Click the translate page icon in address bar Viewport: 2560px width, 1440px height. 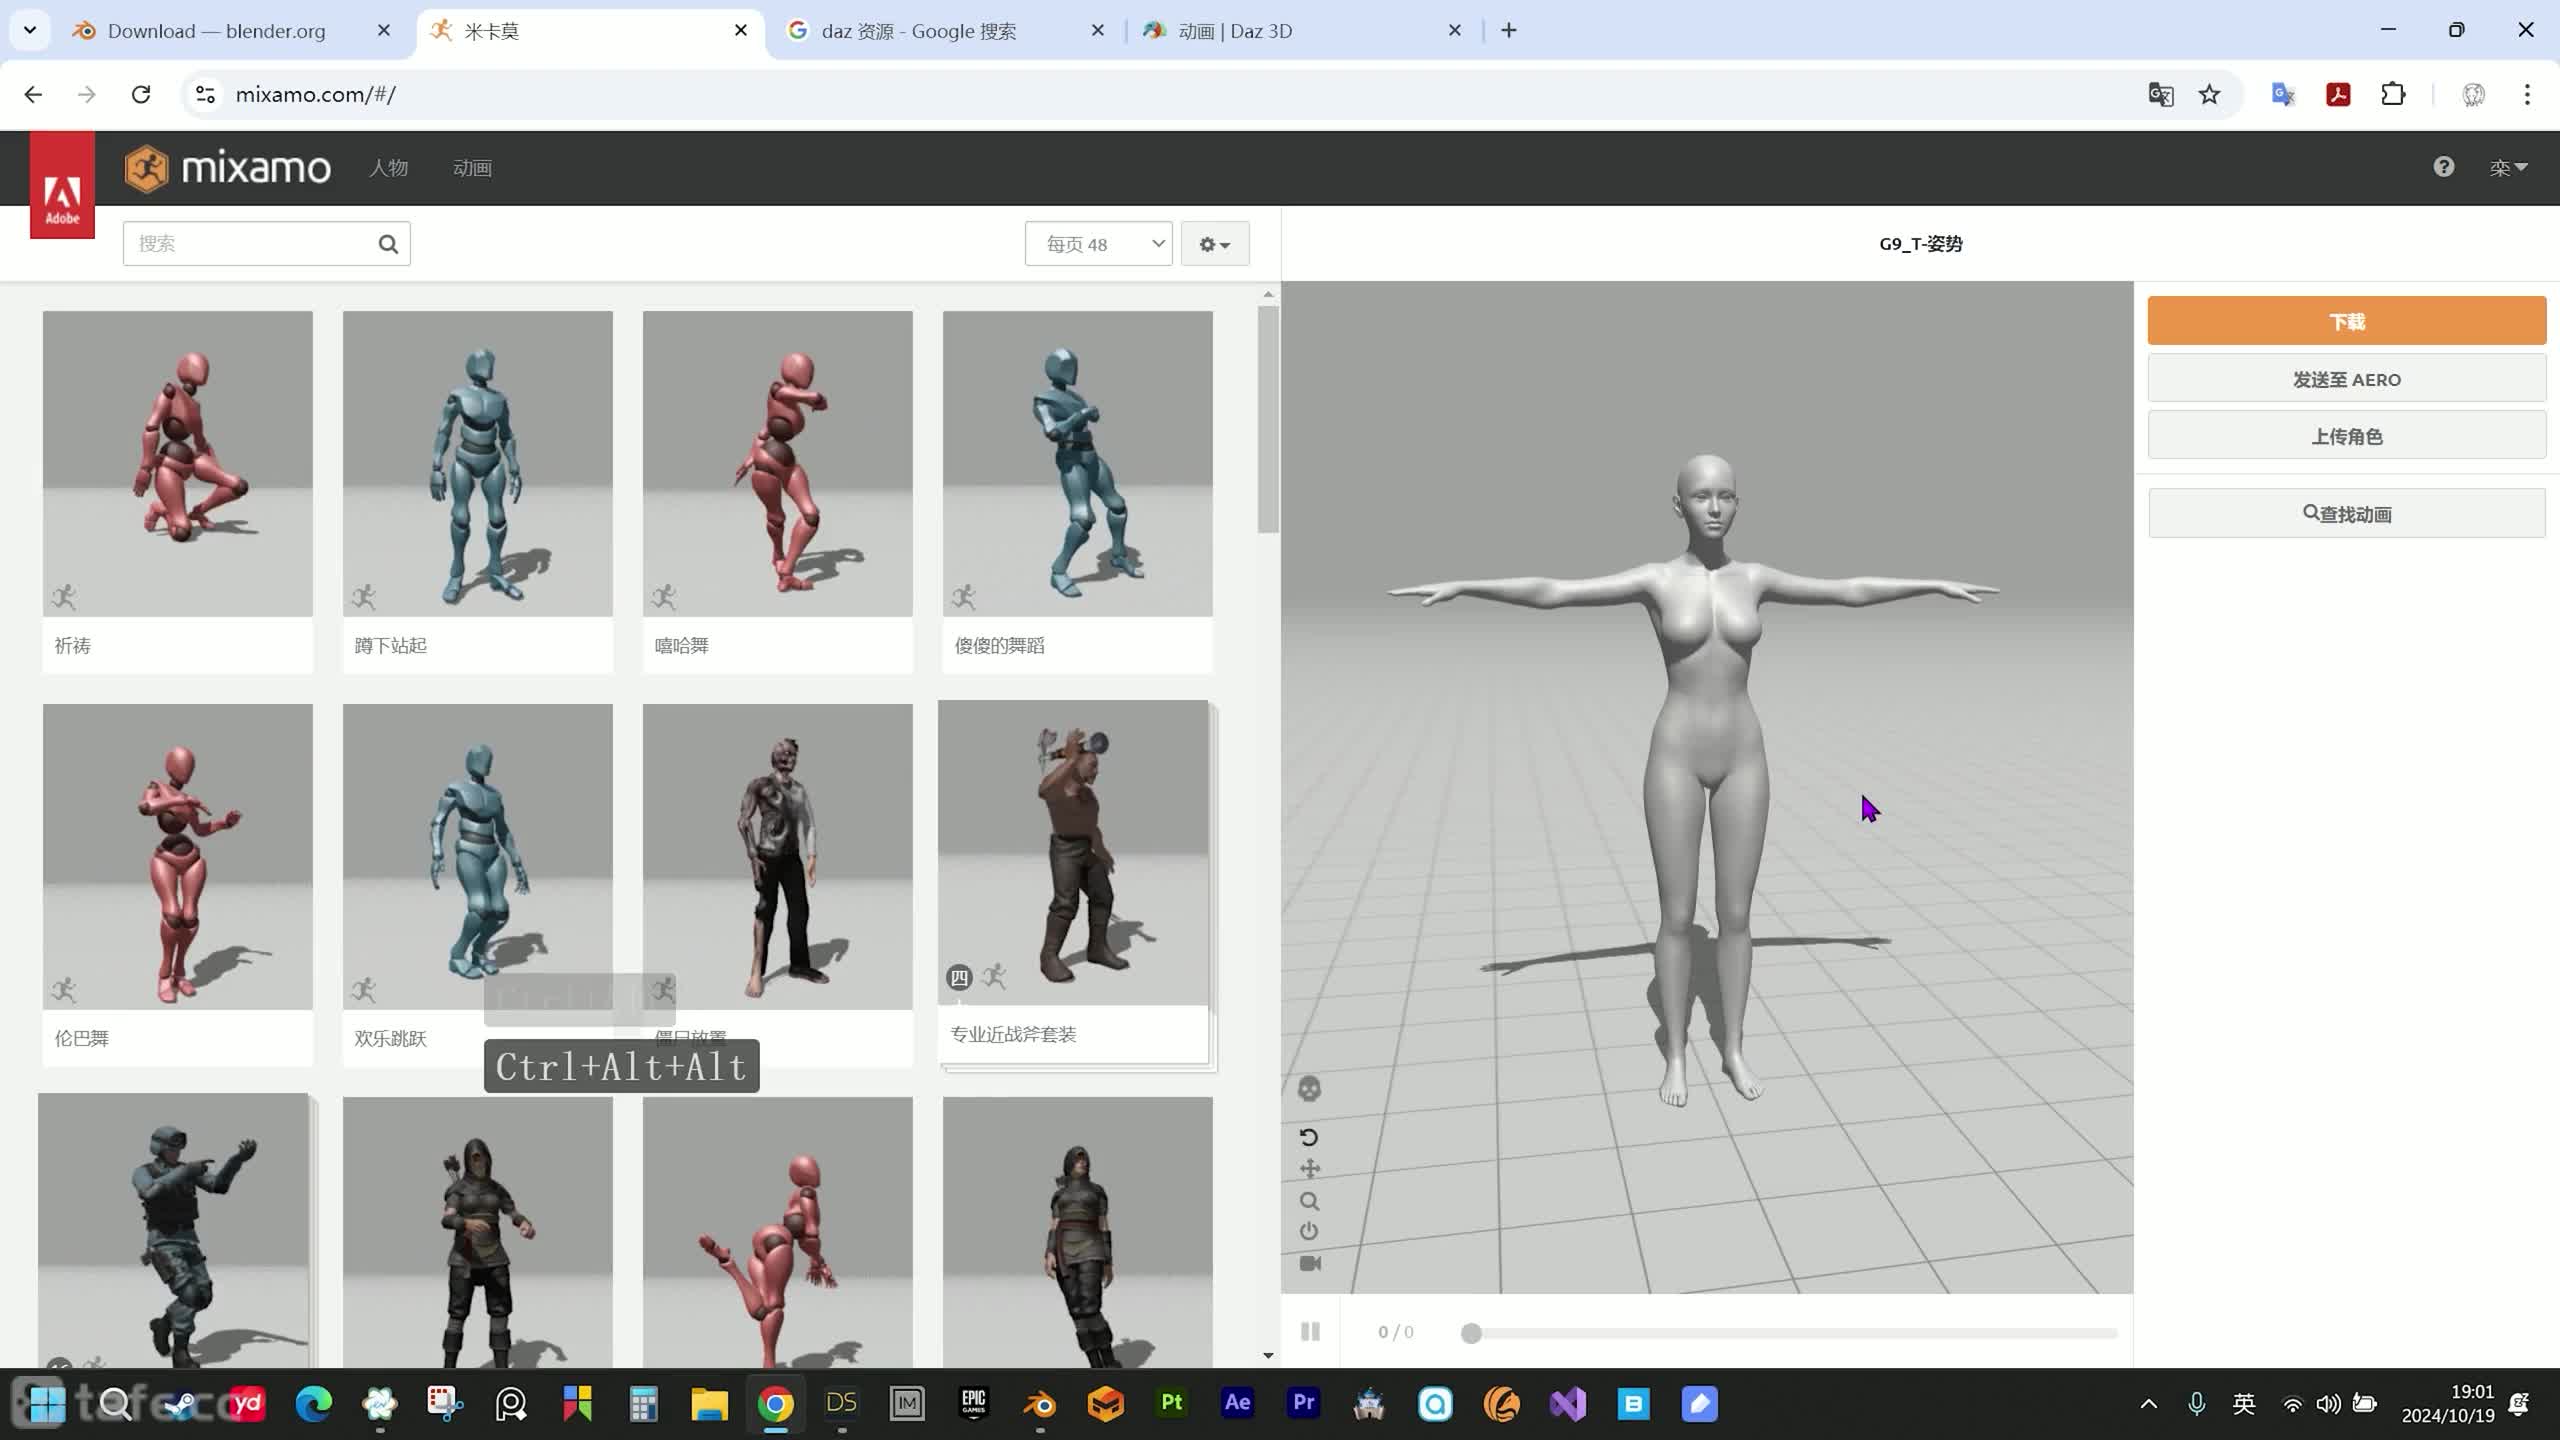(2160, 94)
